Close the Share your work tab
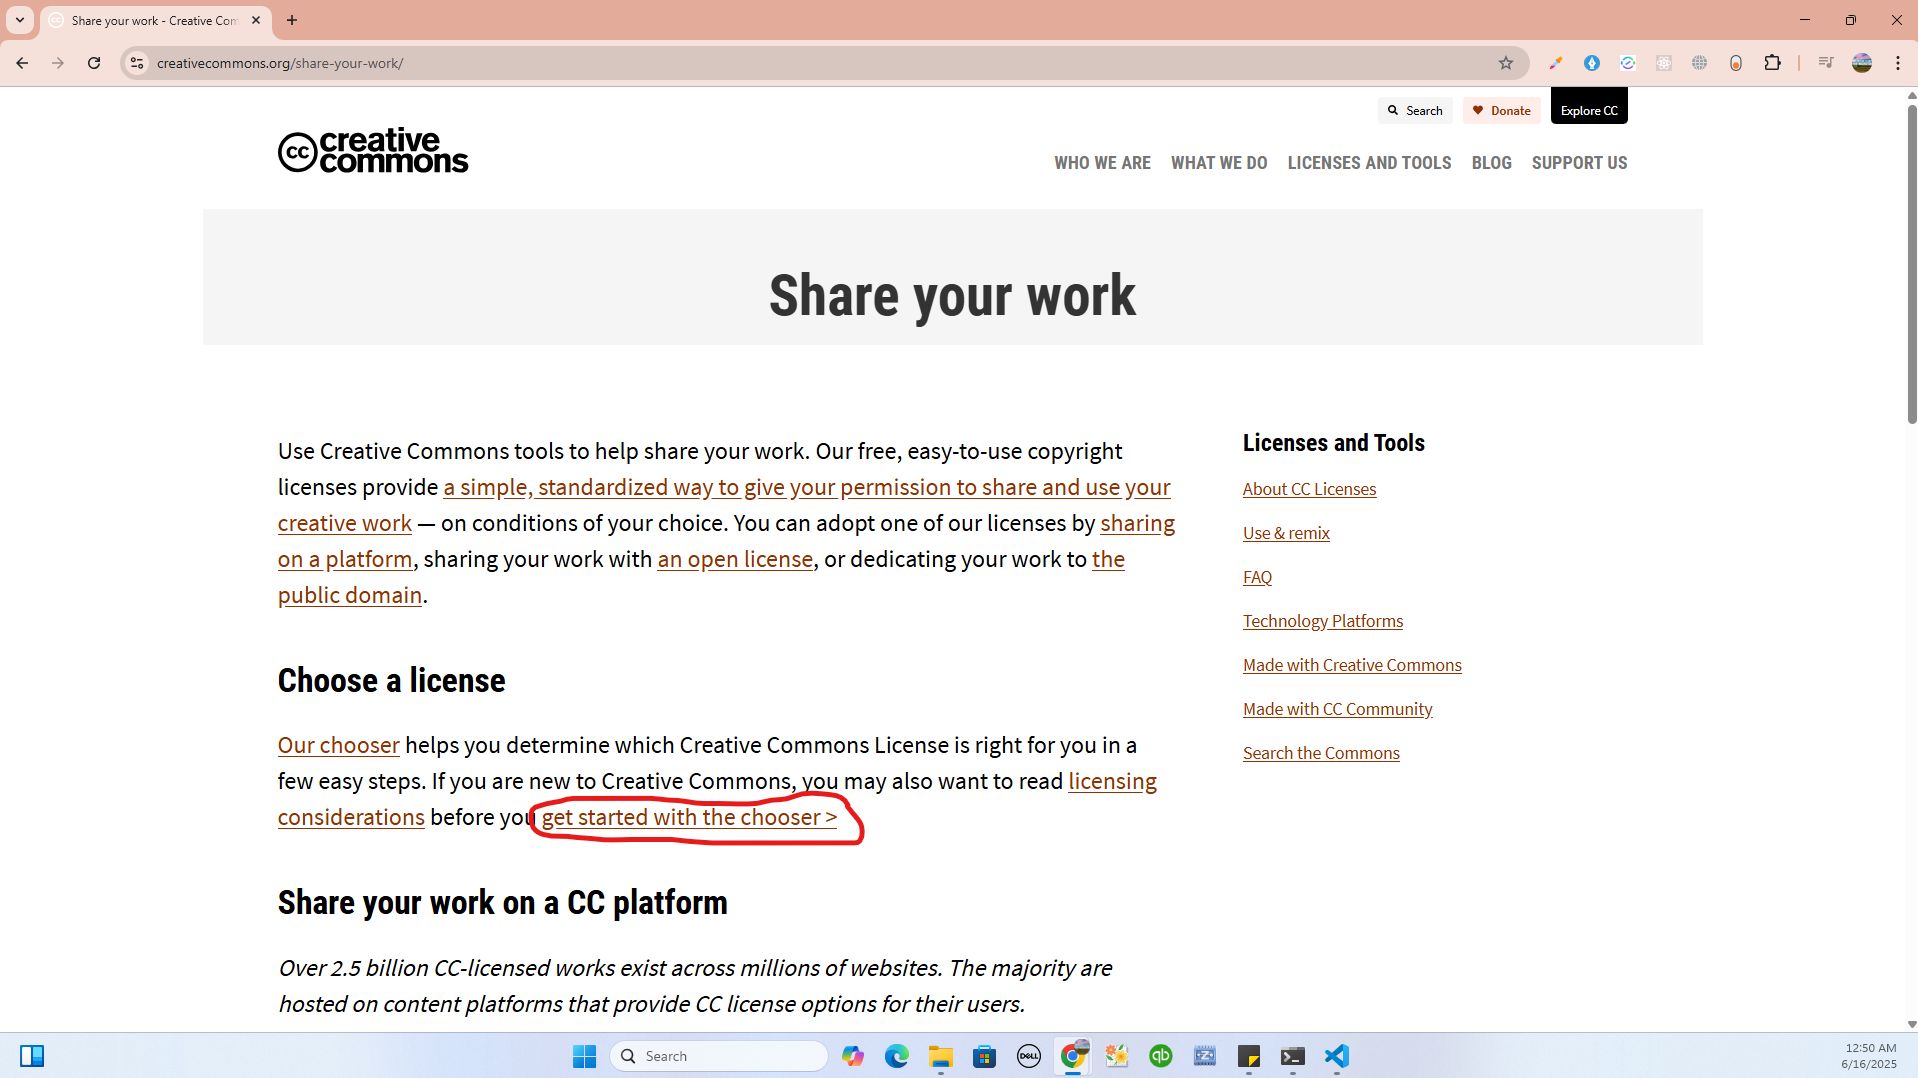The height and width of the screenshot is (1078, 1918). coord(256,20)
